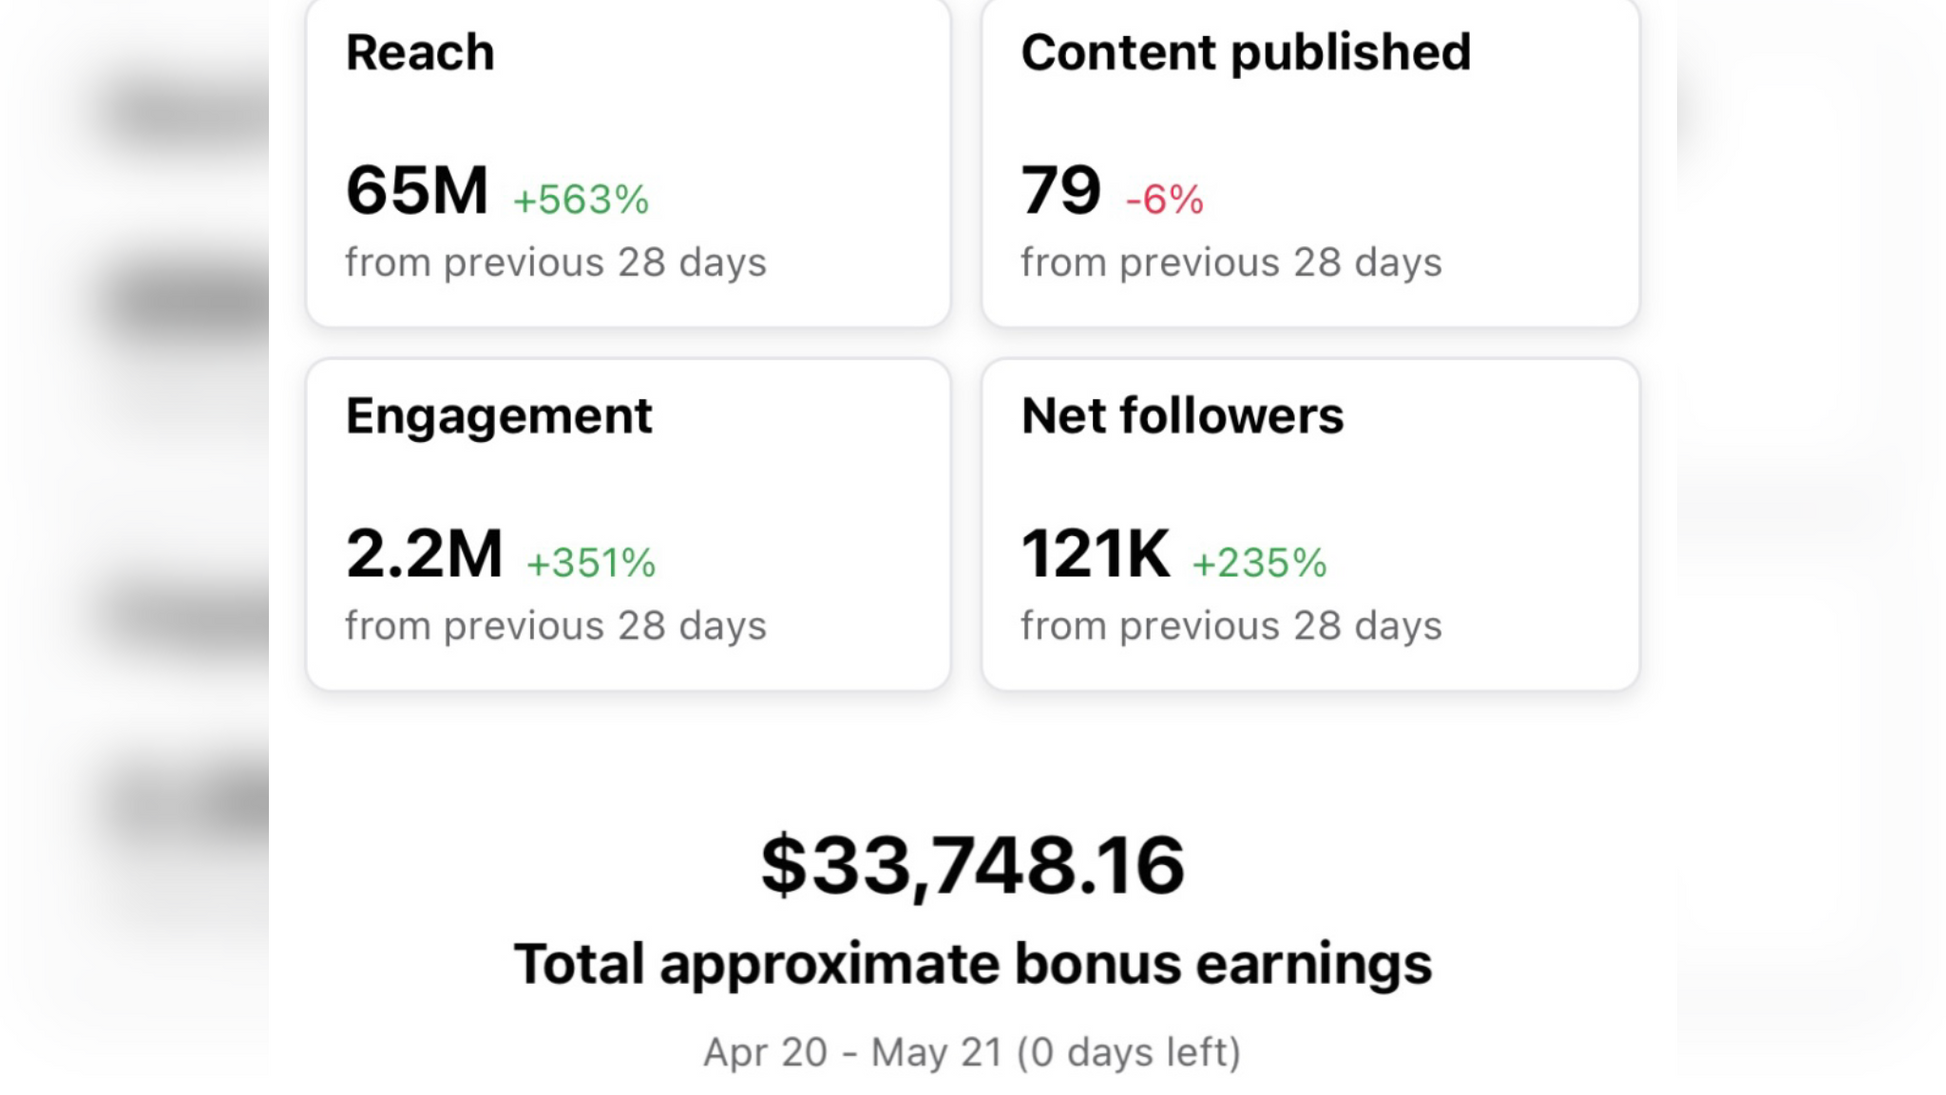
Task: Click the $33,748.16 earnings amount
Action: pos(972,864)
